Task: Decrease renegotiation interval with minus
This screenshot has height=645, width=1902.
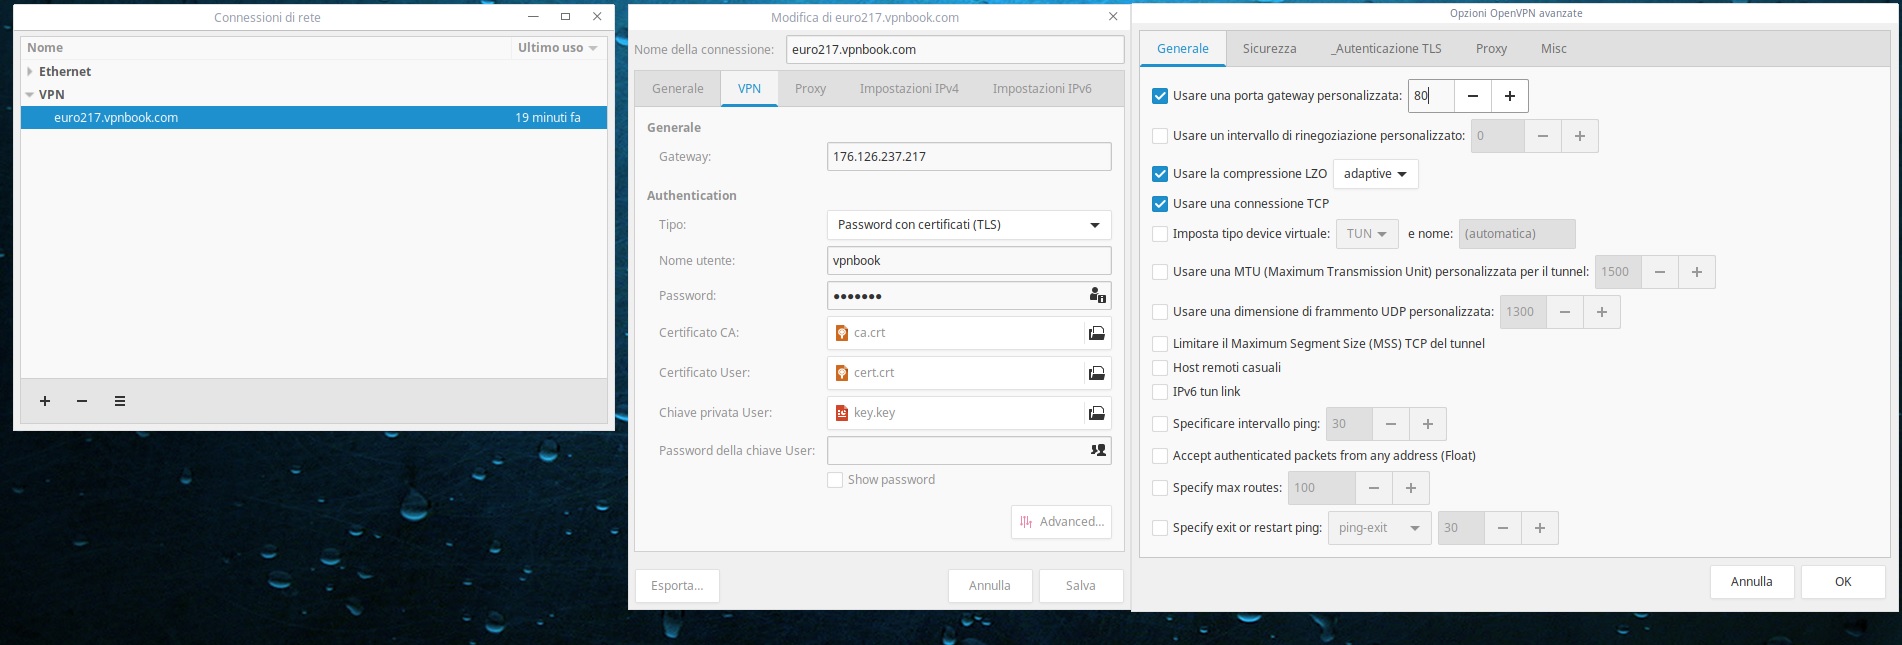Action: (1543, 136)
